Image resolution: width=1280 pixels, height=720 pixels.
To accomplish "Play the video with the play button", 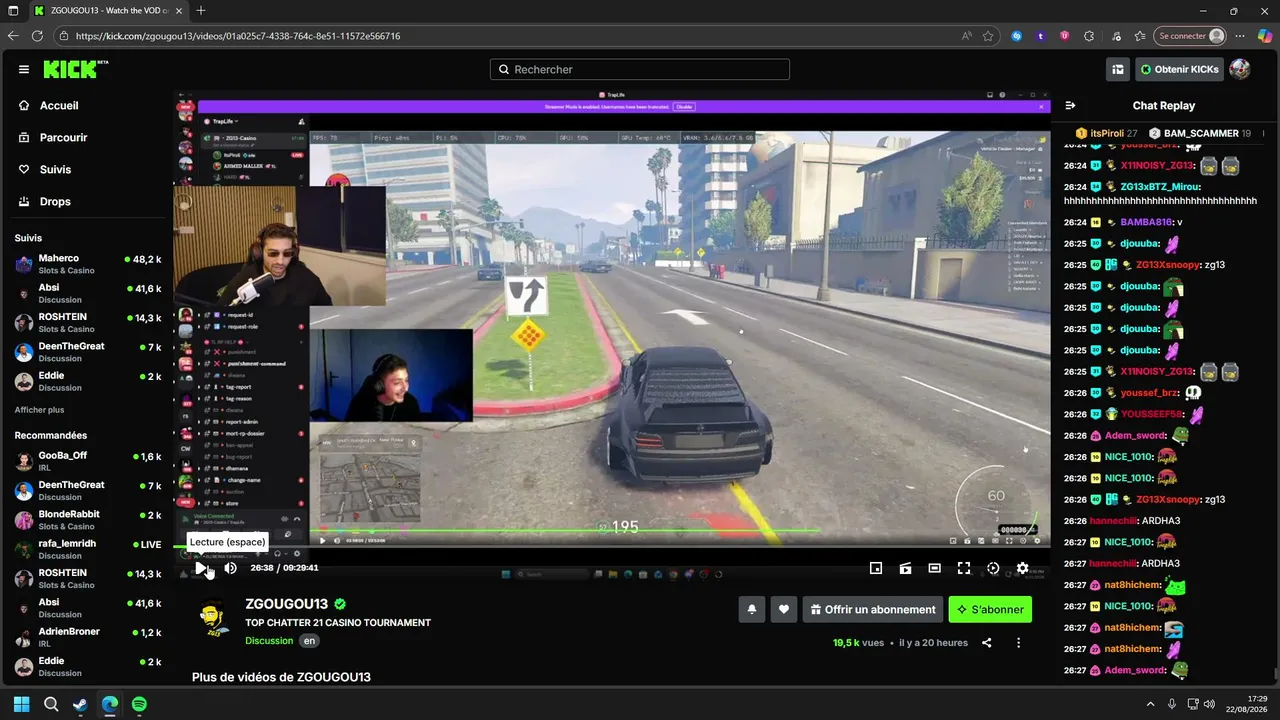I will [x=200, y=568].
